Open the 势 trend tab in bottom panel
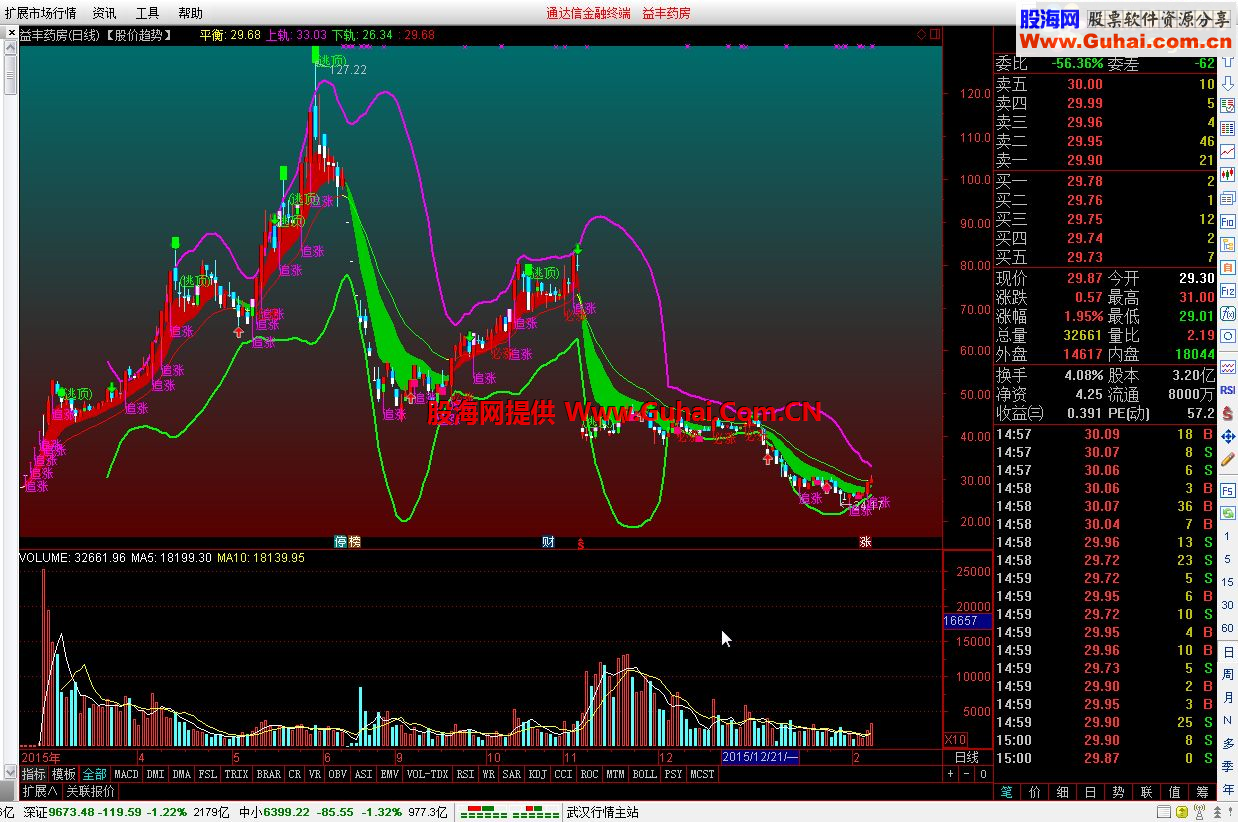Screen dimensions: 1238x822 [x=1118, y=792]
